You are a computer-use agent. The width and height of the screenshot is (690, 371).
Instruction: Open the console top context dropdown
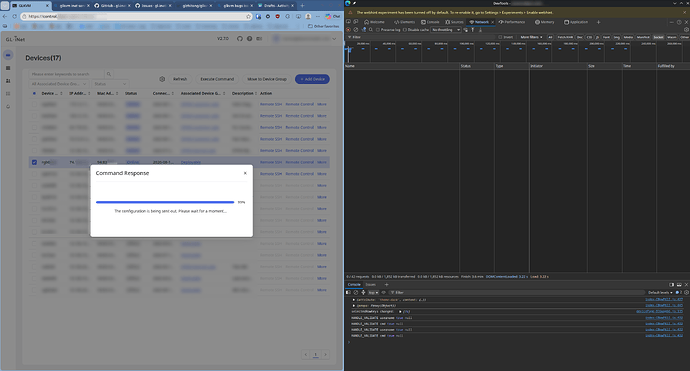373,292
